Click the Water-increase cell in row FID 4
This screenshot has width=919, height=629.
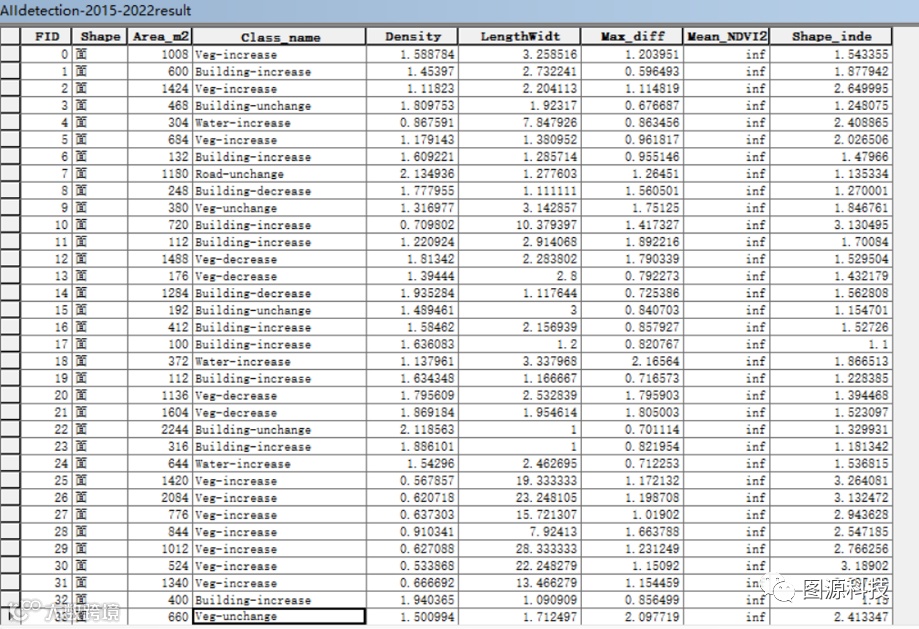280,123
